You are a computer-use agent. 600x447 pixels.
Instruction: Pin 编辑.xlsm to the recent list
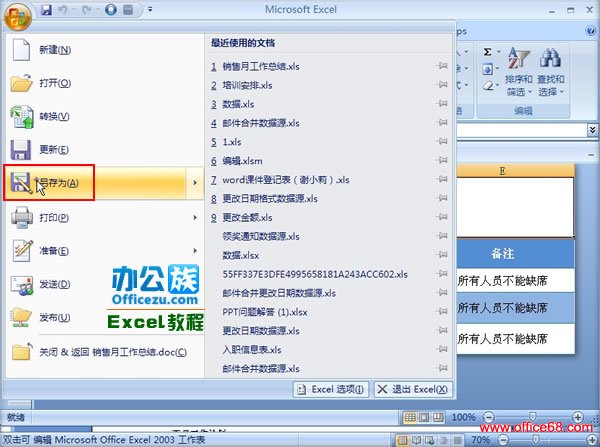(x=442, y=160)
